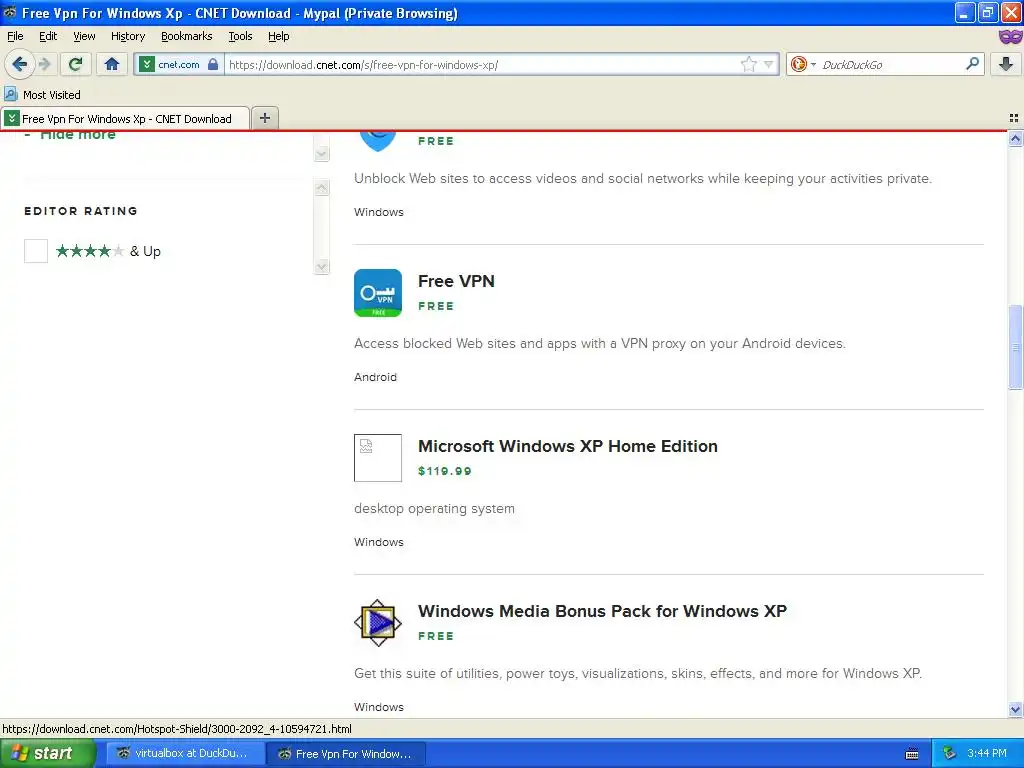Reload the page with the refresh icon
The width and height of the screenshot is (1024, 768).
(x=76, y=64)
